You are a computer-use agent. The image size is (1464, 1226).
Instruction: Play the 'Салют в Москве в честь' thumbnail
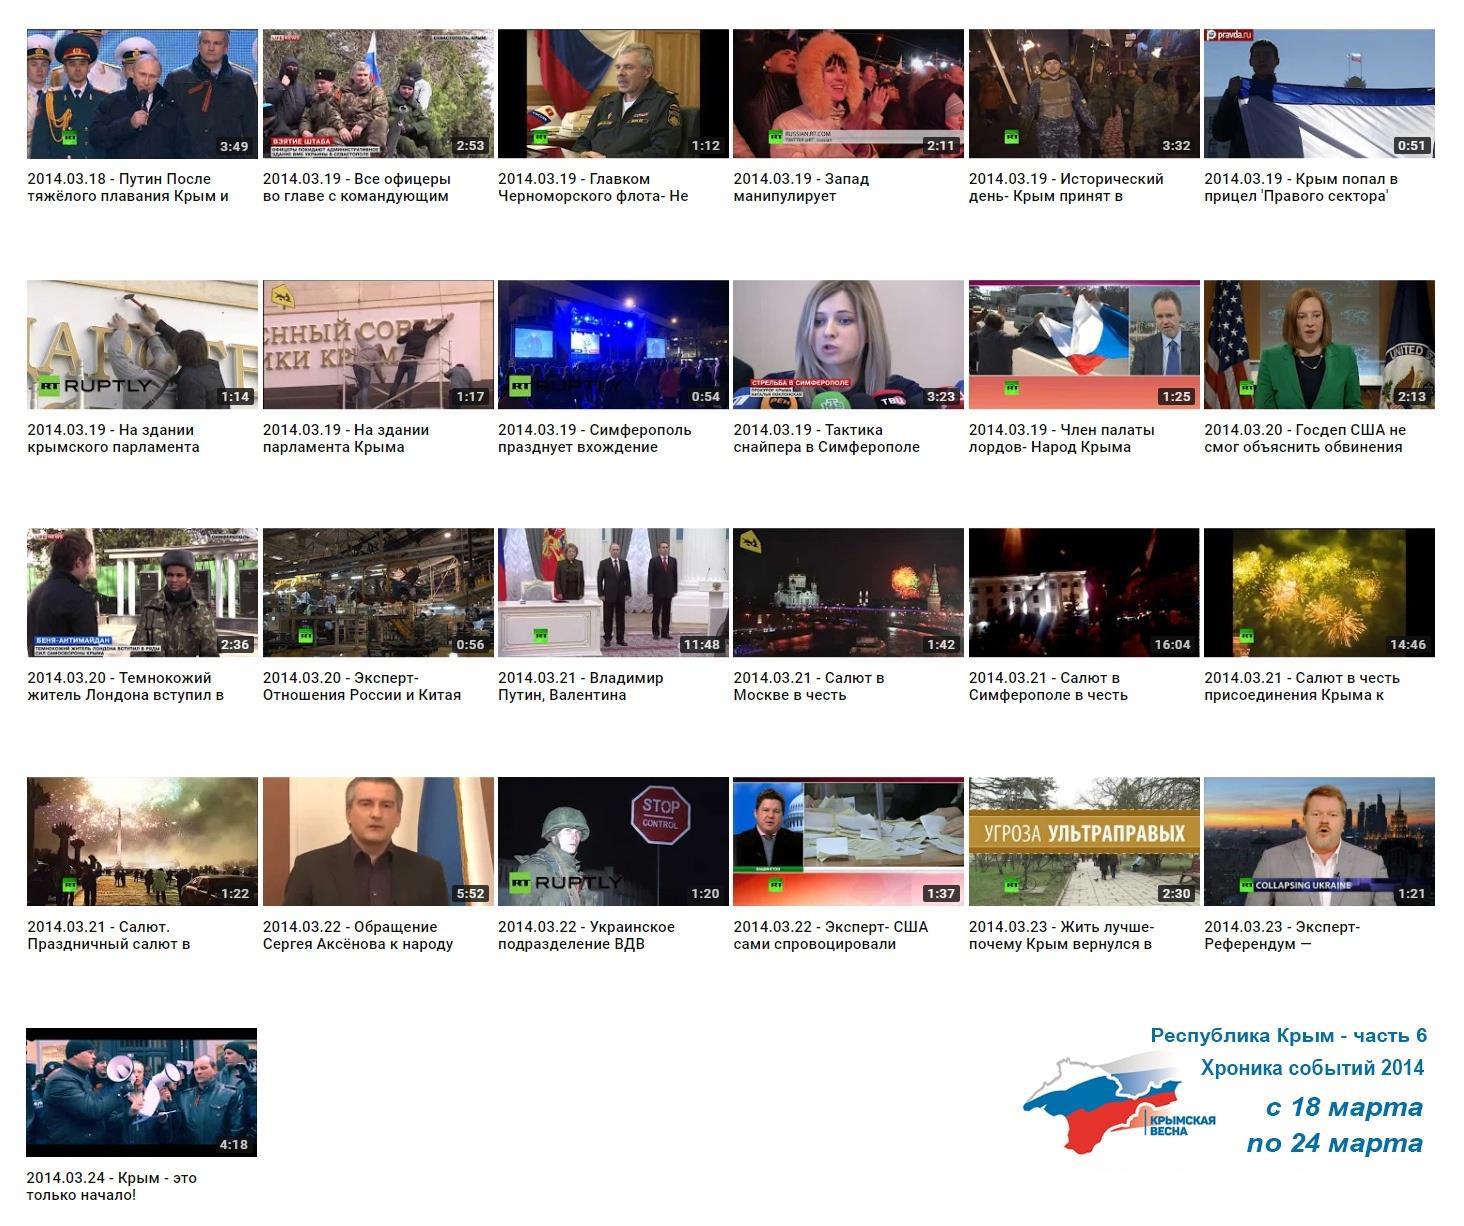coord(848,593)
